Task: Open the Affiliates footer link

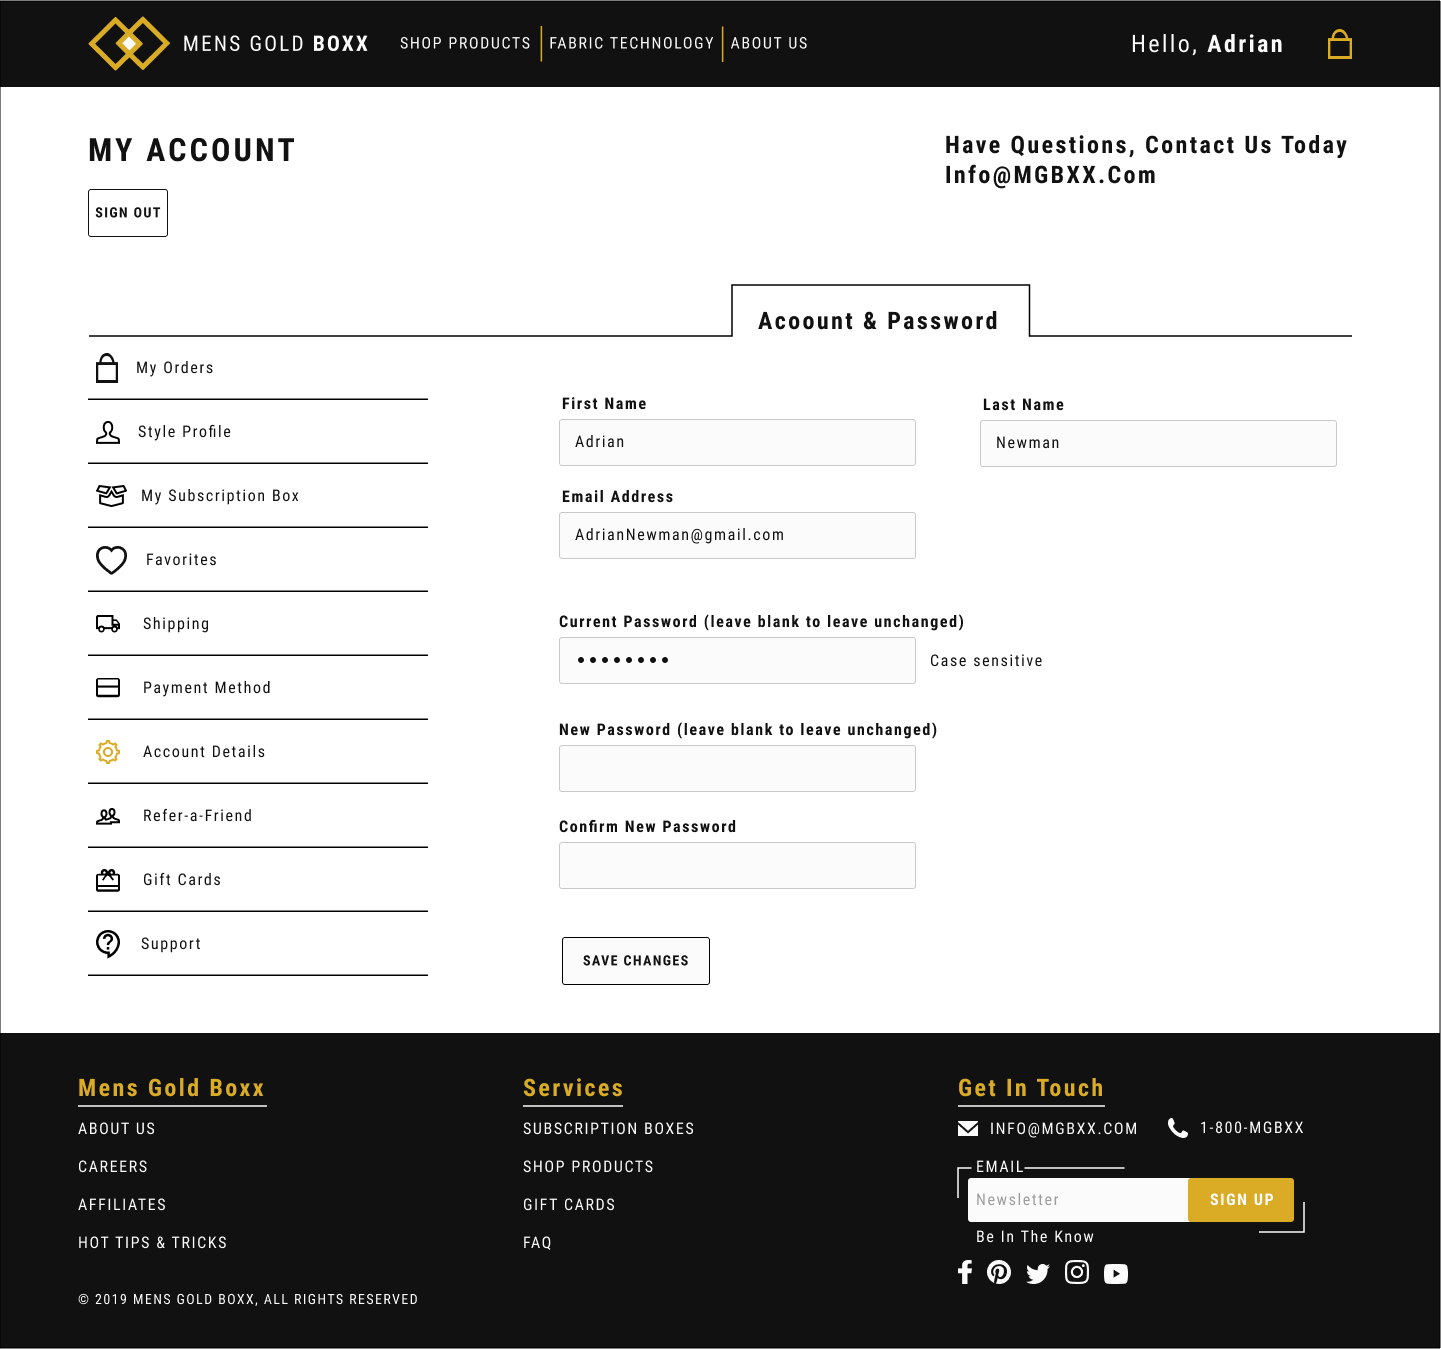Action: tap(122, 1205)
